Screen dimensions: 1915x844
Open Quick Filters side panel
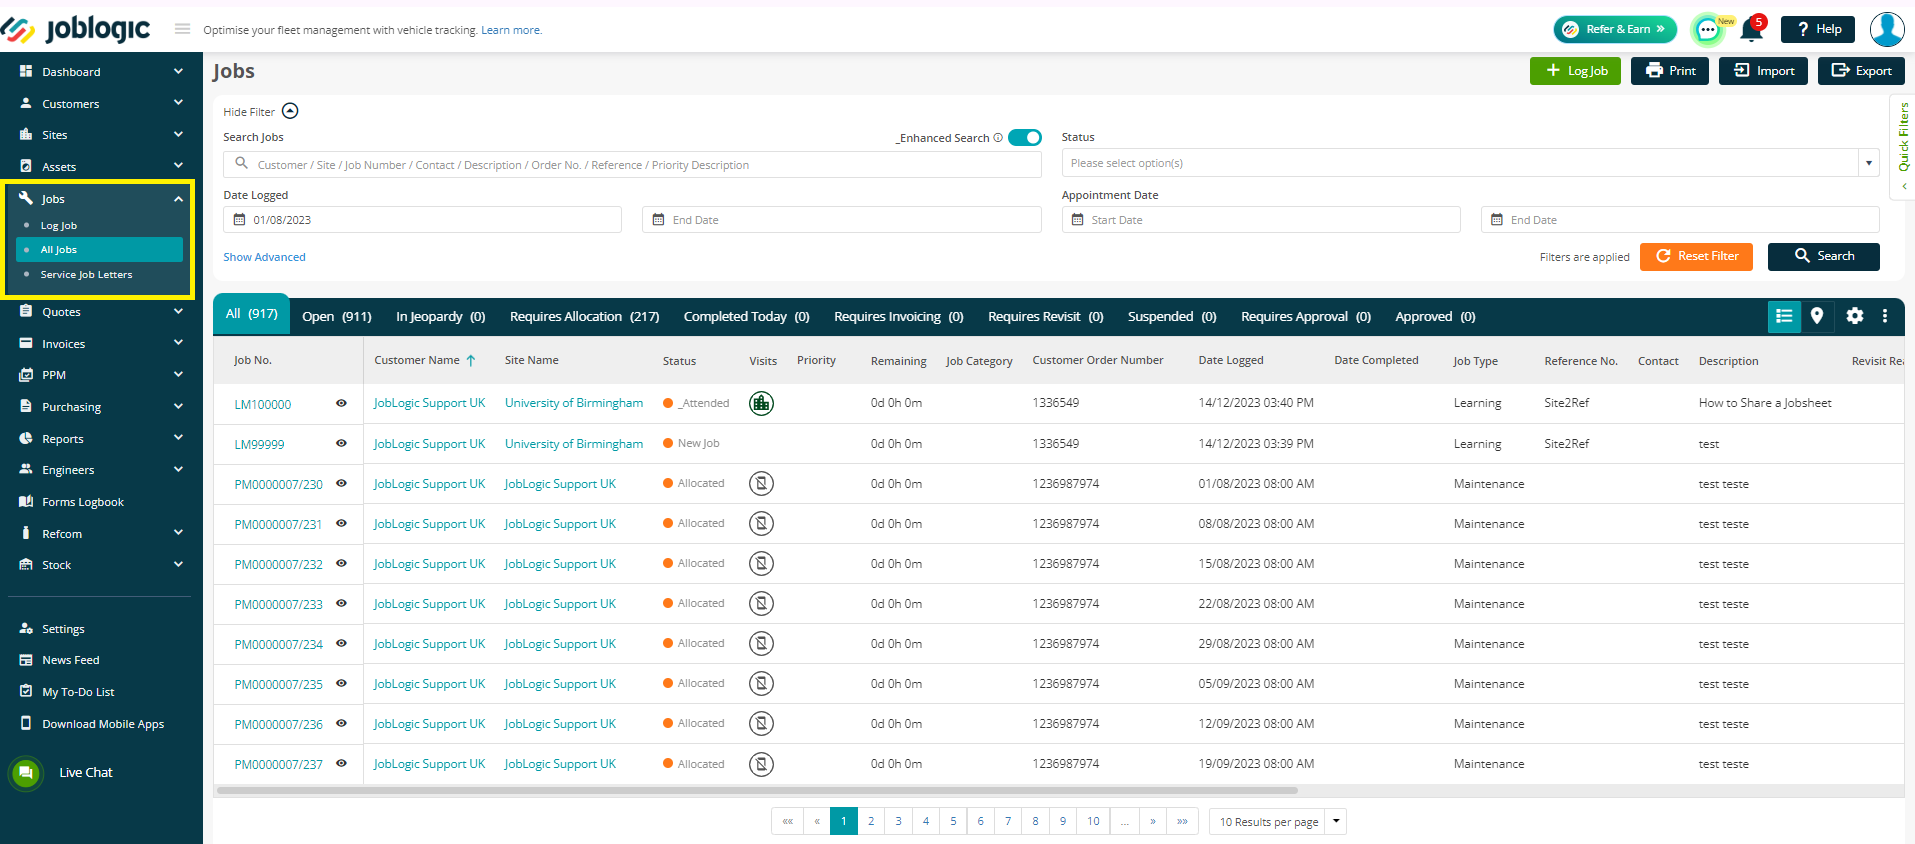tap(1903, 146)
